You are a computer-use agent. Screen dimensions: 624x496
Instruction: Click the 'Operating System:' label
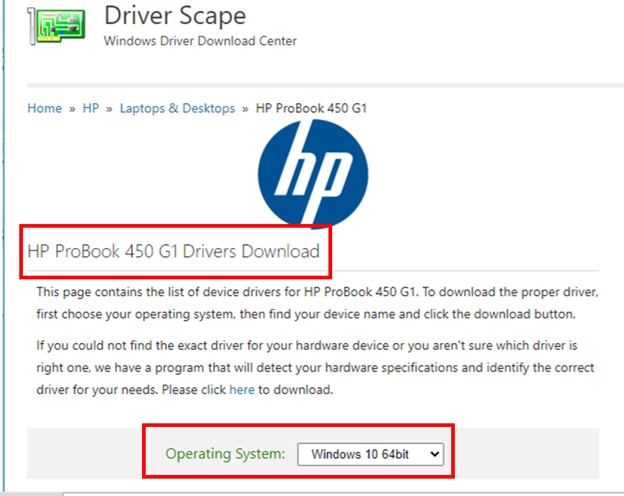click(225, 454)
